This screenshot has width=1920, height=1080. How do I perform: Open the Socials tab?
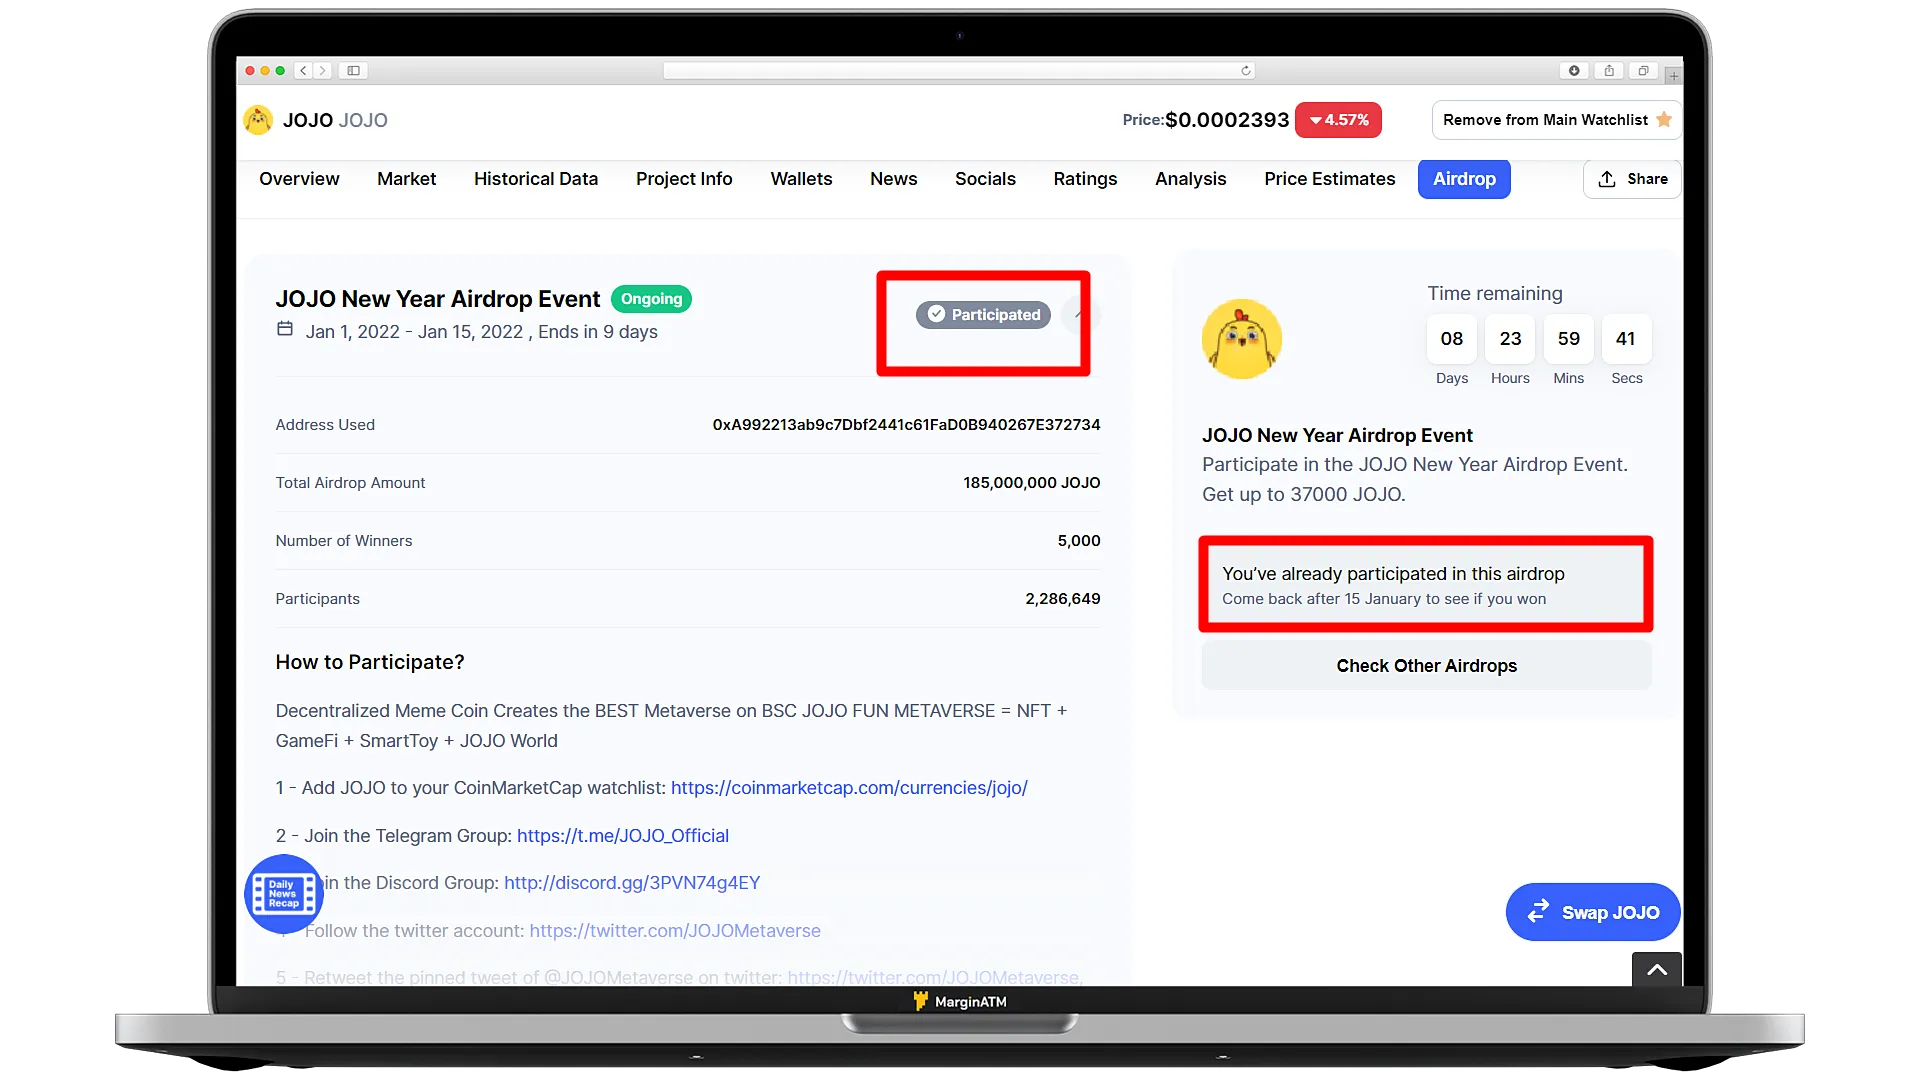(x=985, y=179)
